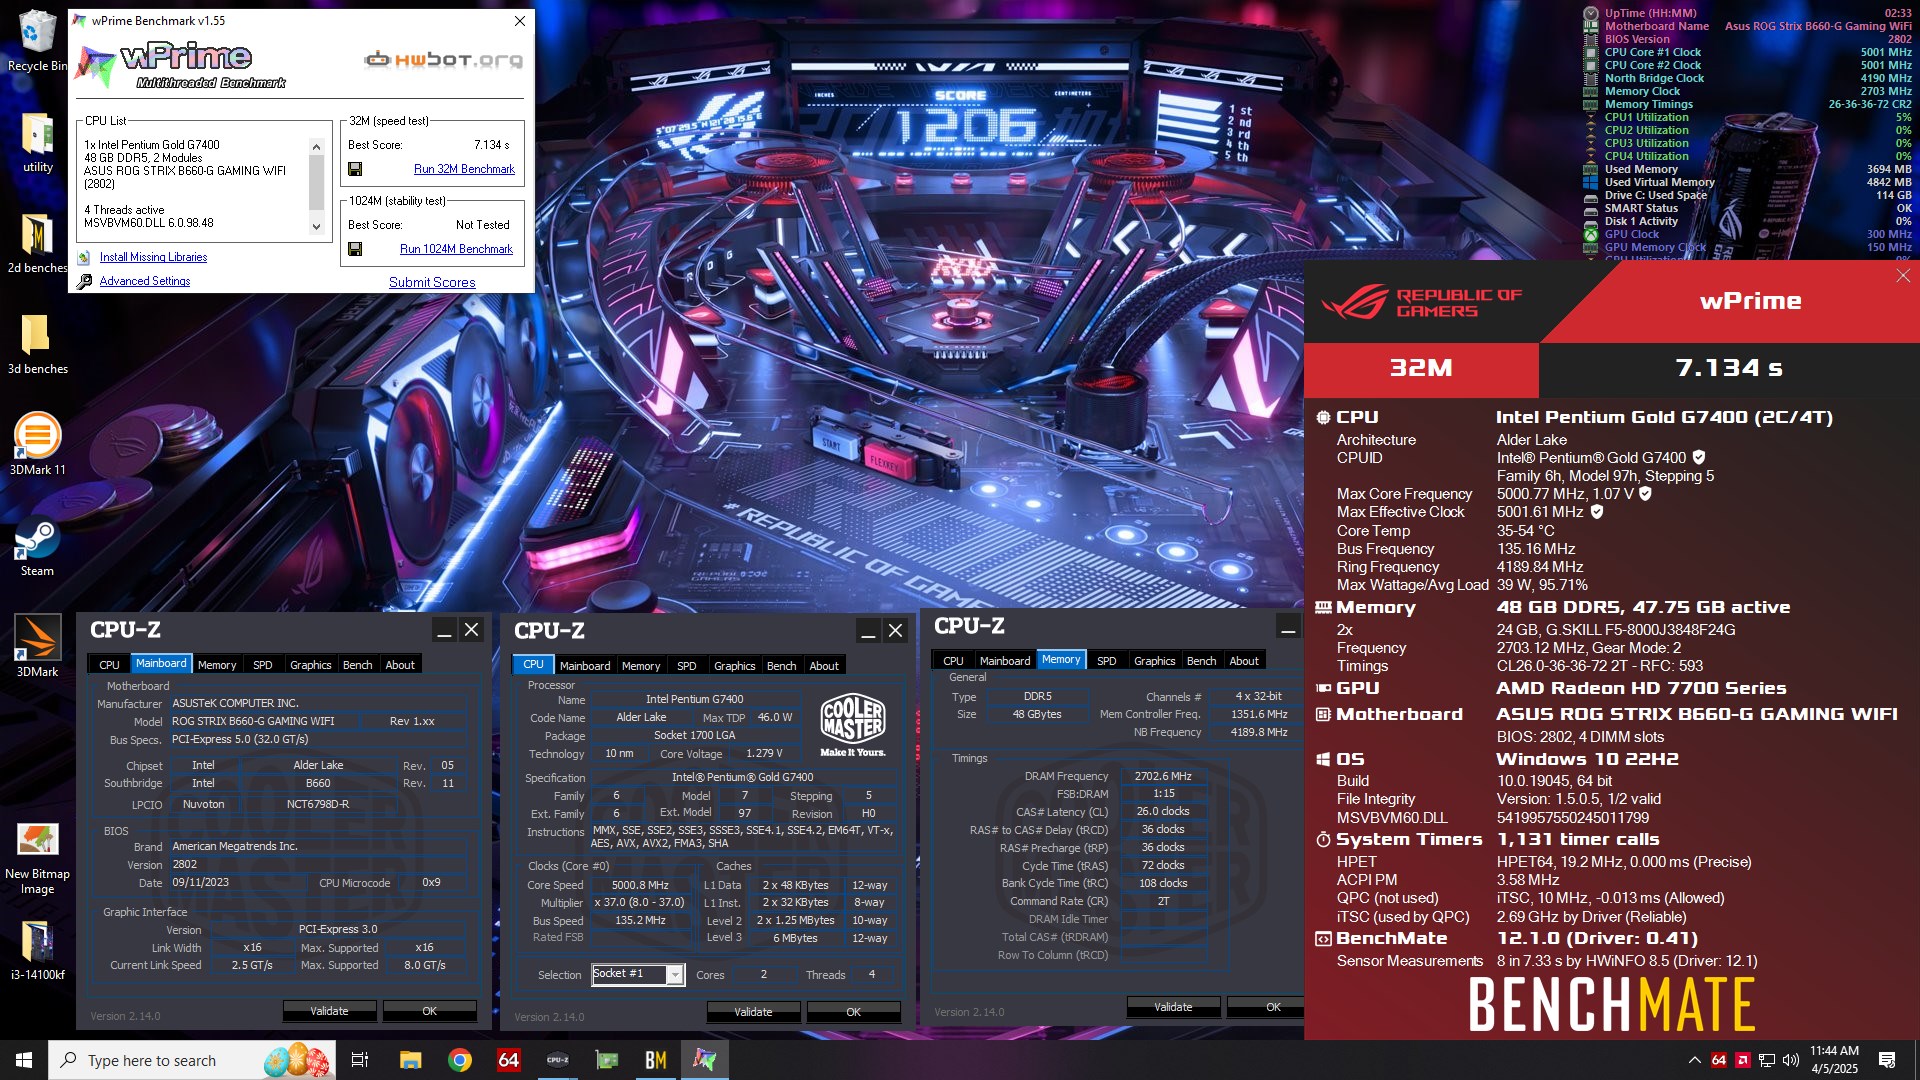The width and height of the screenshot is (1920, 1080).
Task: Click the Install Missing Libraries link
Action: [153, 257]
